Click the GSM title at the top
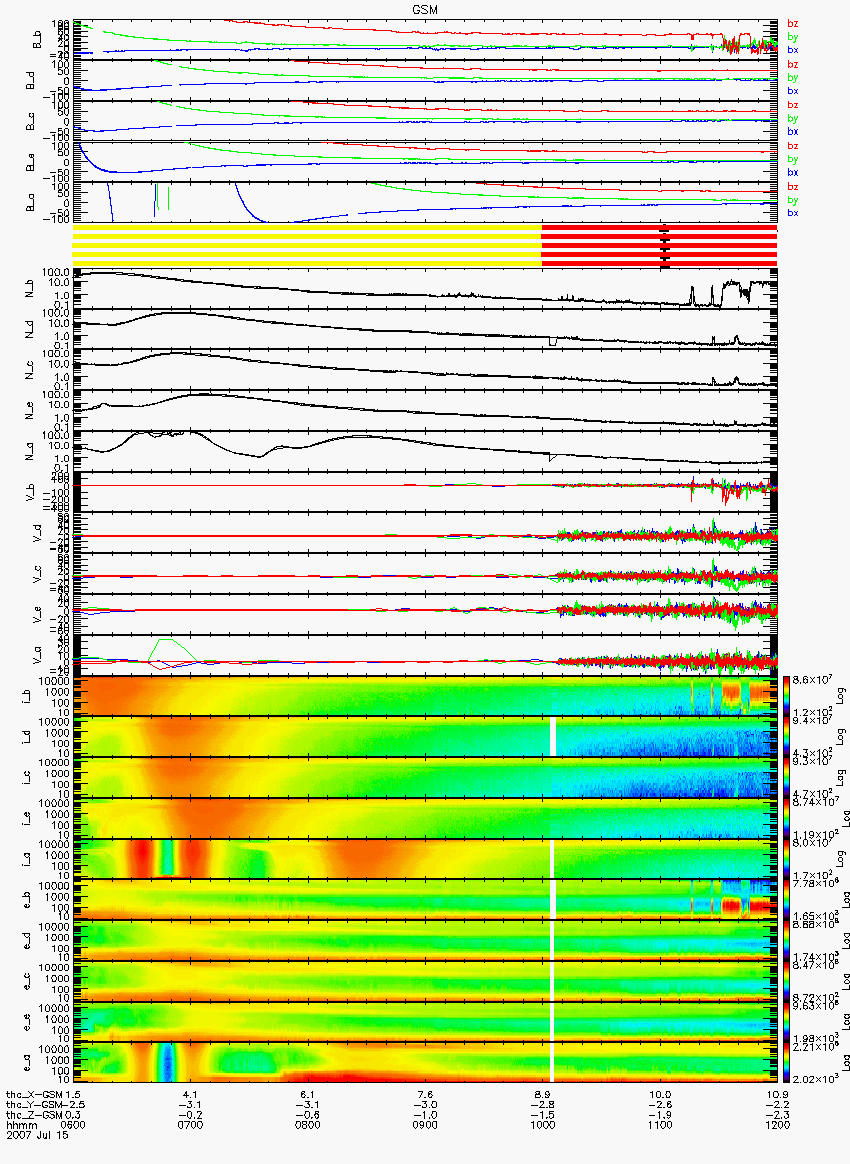850x1164 pixels. pyautogui.click(x=425, y=9)
